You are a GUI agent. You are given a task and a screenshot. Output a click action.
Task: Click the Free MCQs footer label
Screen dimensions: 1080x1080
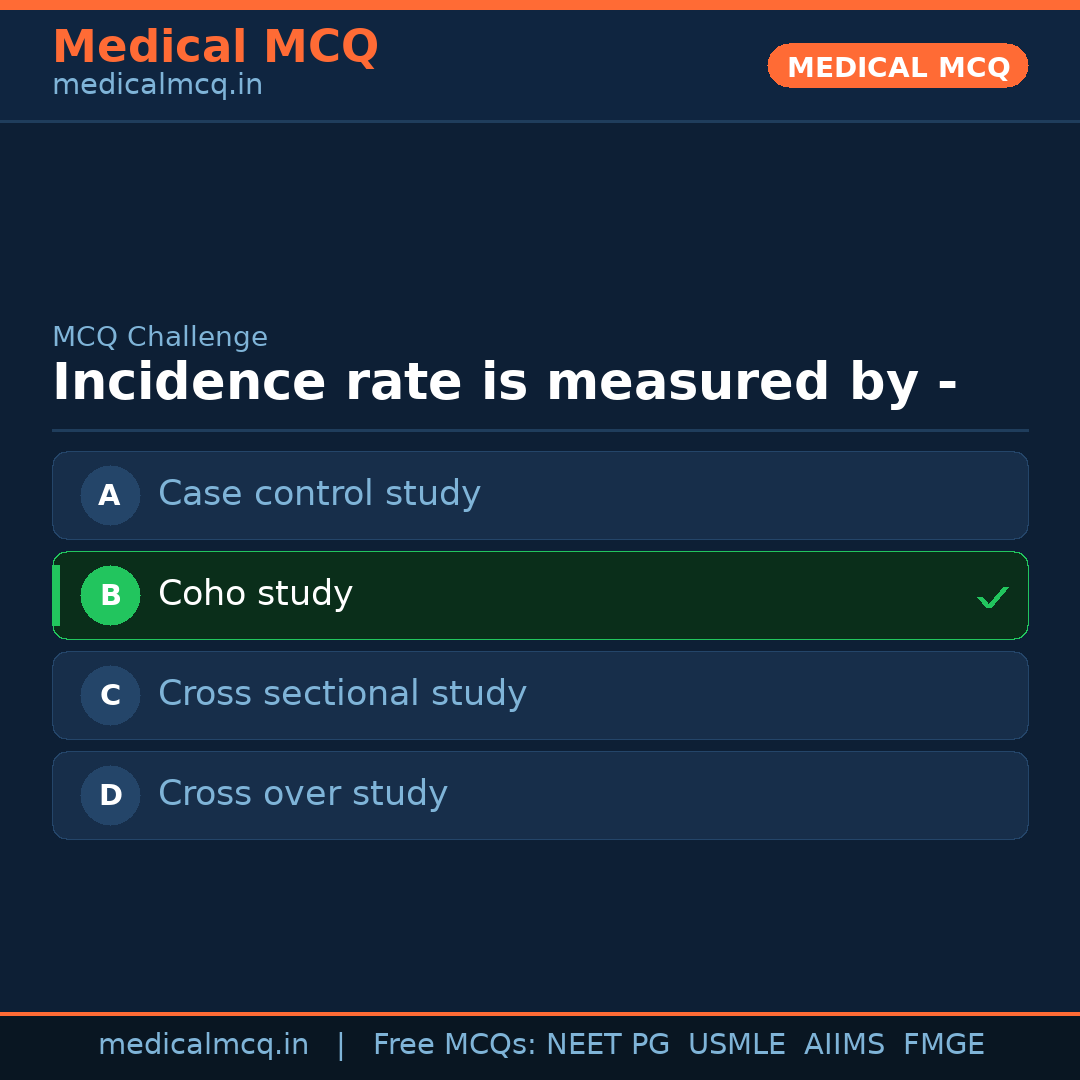[455, 1045]
